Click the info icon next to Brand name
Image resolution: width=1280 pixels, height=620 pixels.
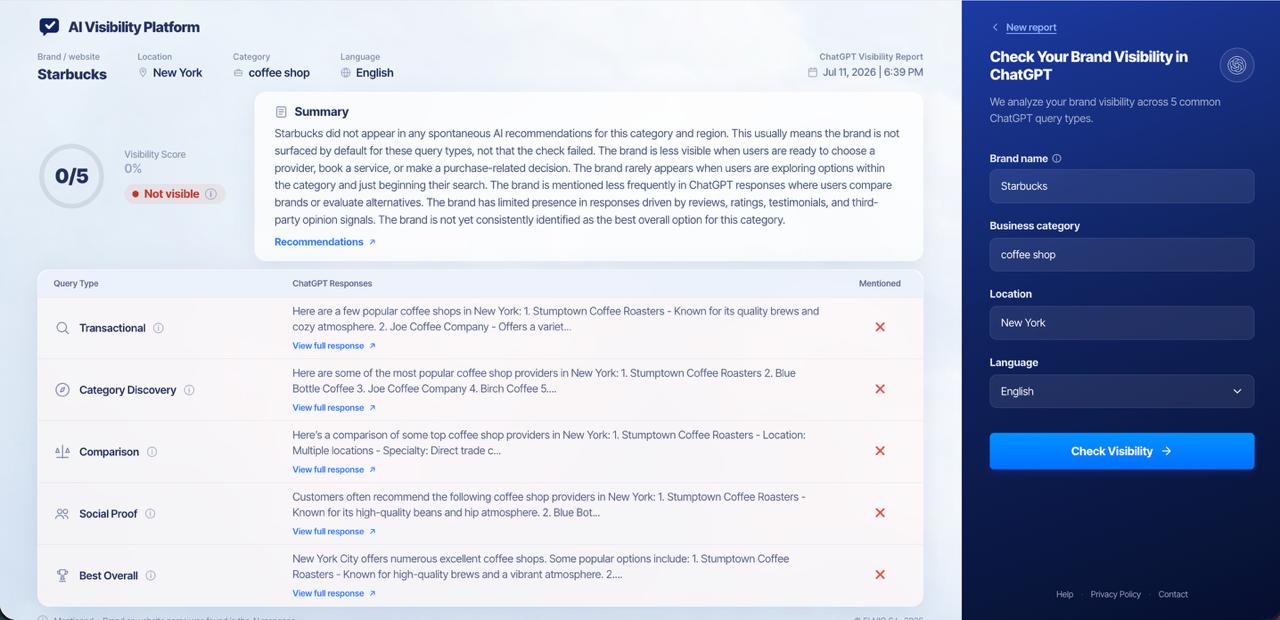pos(1057,159)
